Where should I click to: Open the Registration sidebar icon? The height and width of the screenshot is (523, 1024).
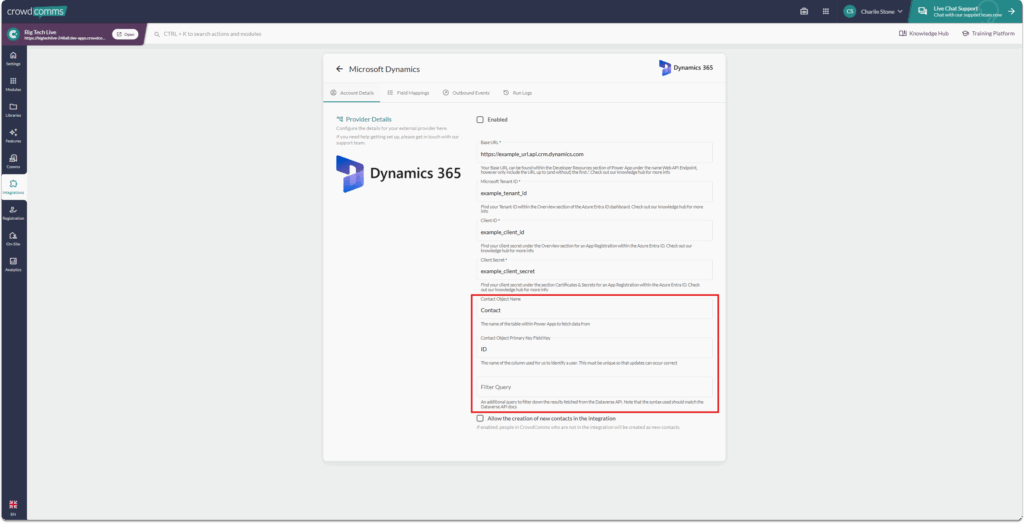13,212
